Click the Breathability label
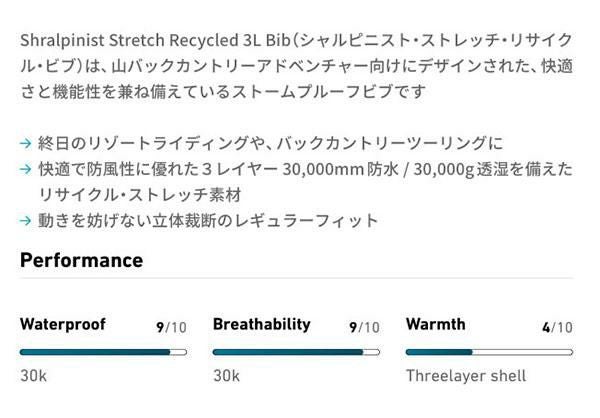Viewport: 600px width, 418px height. point(261,325)
